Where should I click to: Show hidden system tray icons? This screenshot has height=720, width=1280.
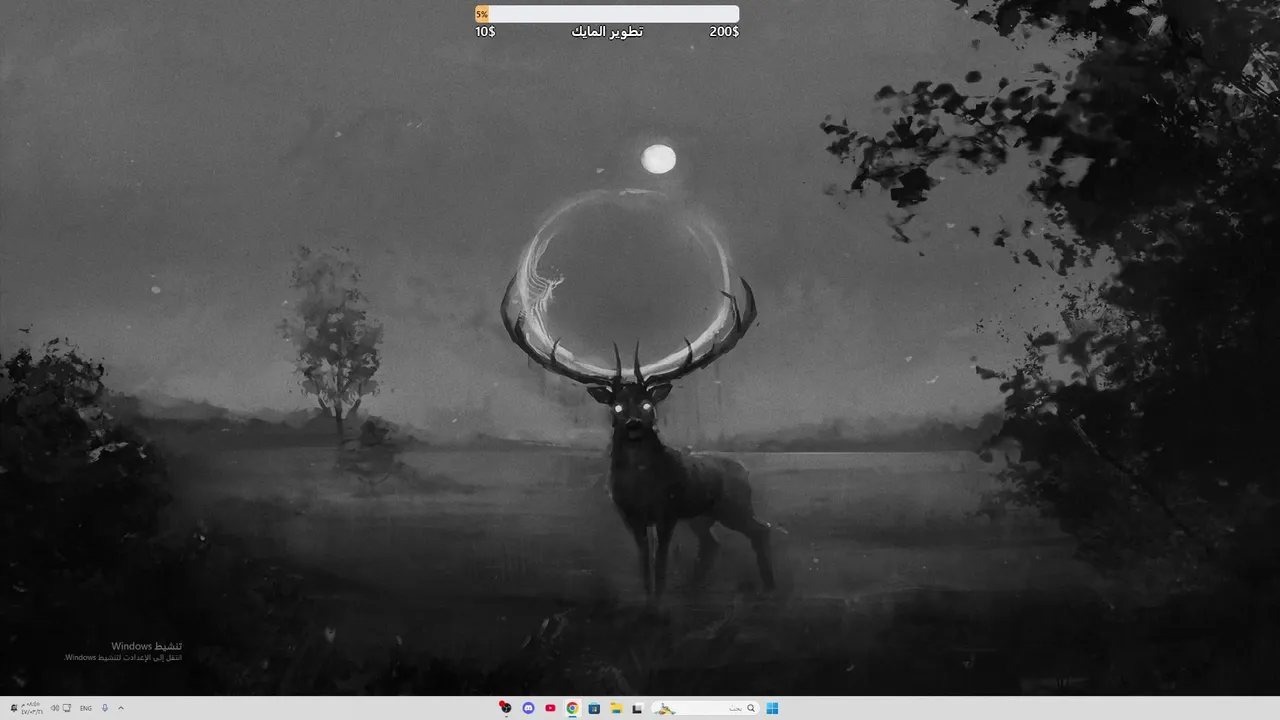(x=121, y=708)
